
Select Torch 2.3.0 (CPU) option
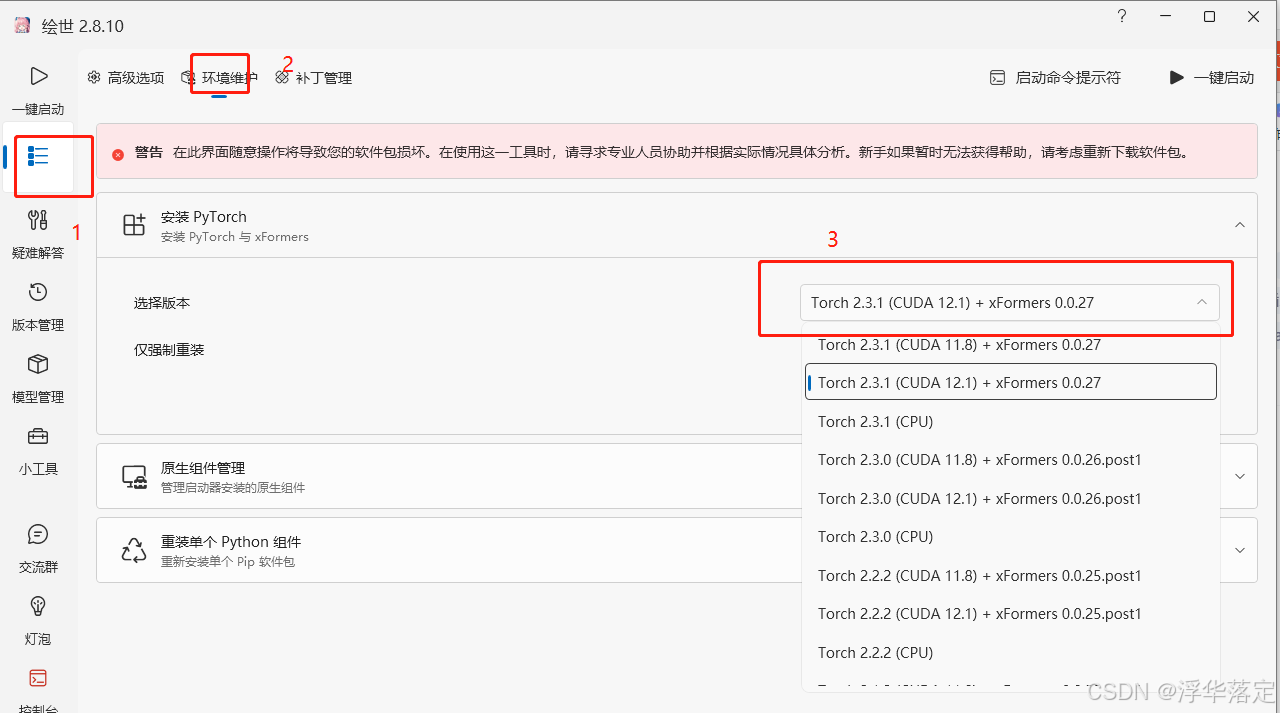coord(1011,537)
